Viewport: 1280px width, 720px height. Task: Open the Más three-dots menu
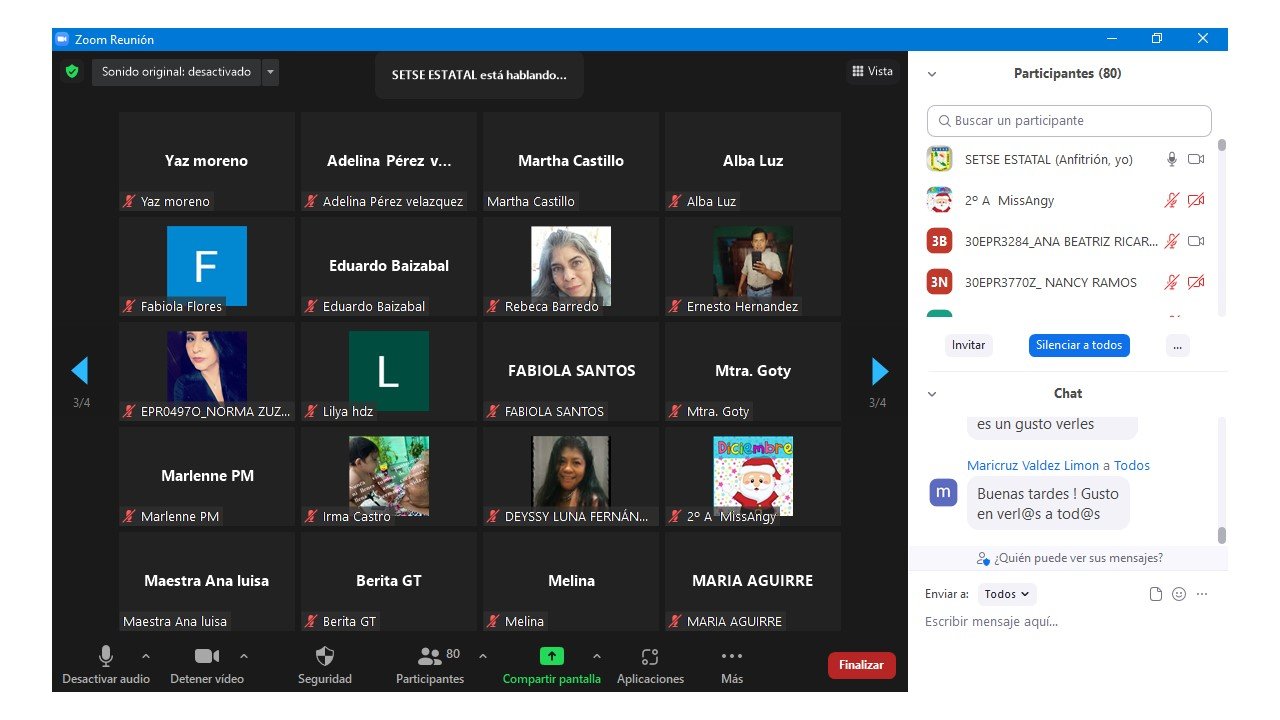point(732,657)
